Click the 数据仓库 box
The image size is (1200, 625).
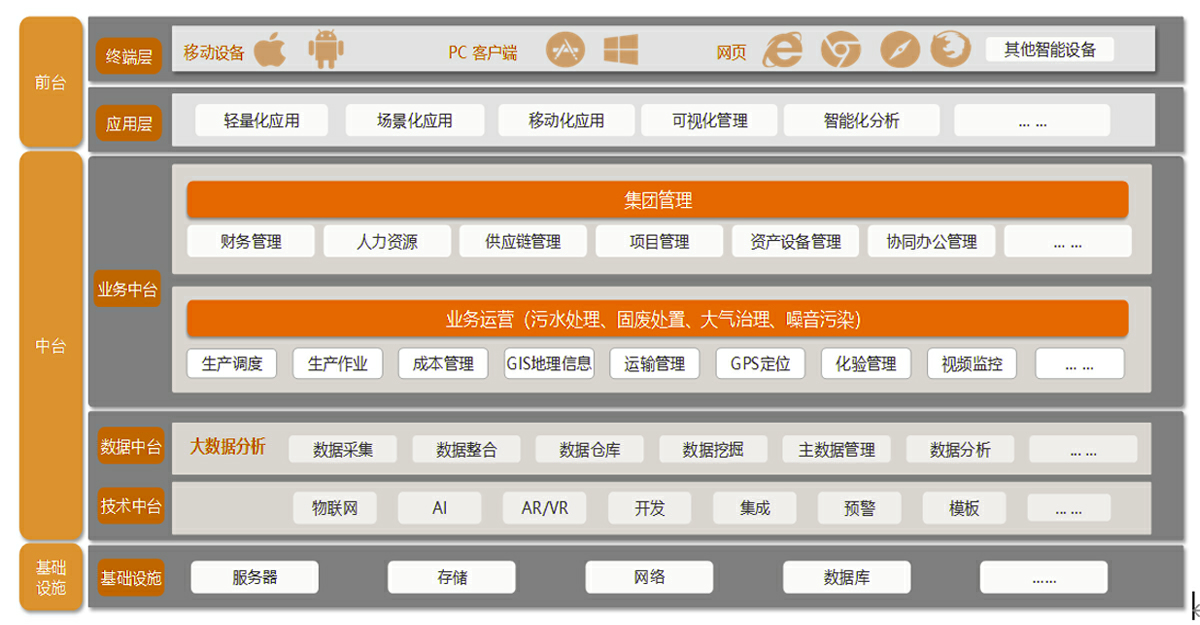tap(590, 449)
